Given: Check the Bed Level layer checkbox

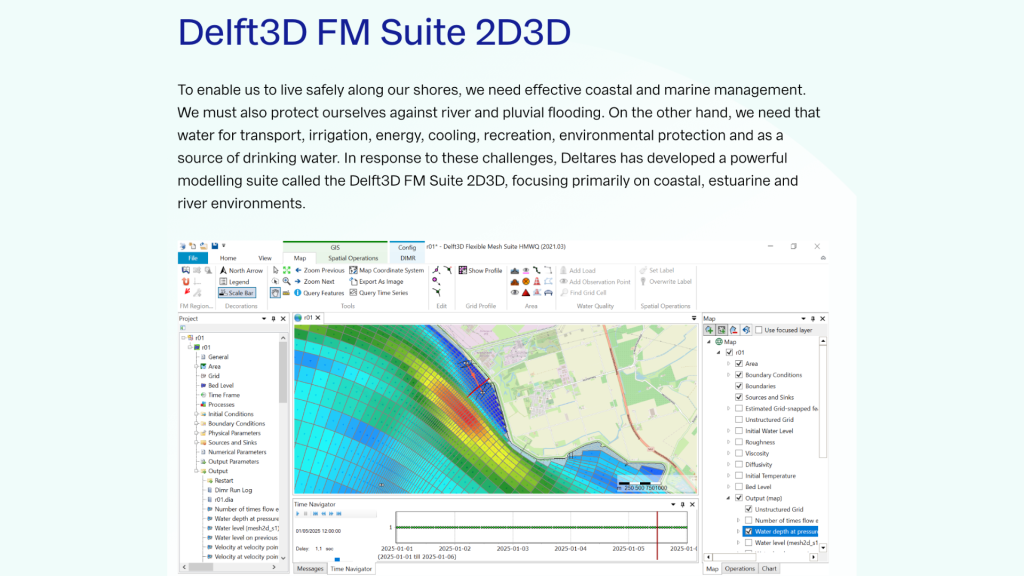Looking at the screenshot, I should pyautogui.click(x=739, y=487).
